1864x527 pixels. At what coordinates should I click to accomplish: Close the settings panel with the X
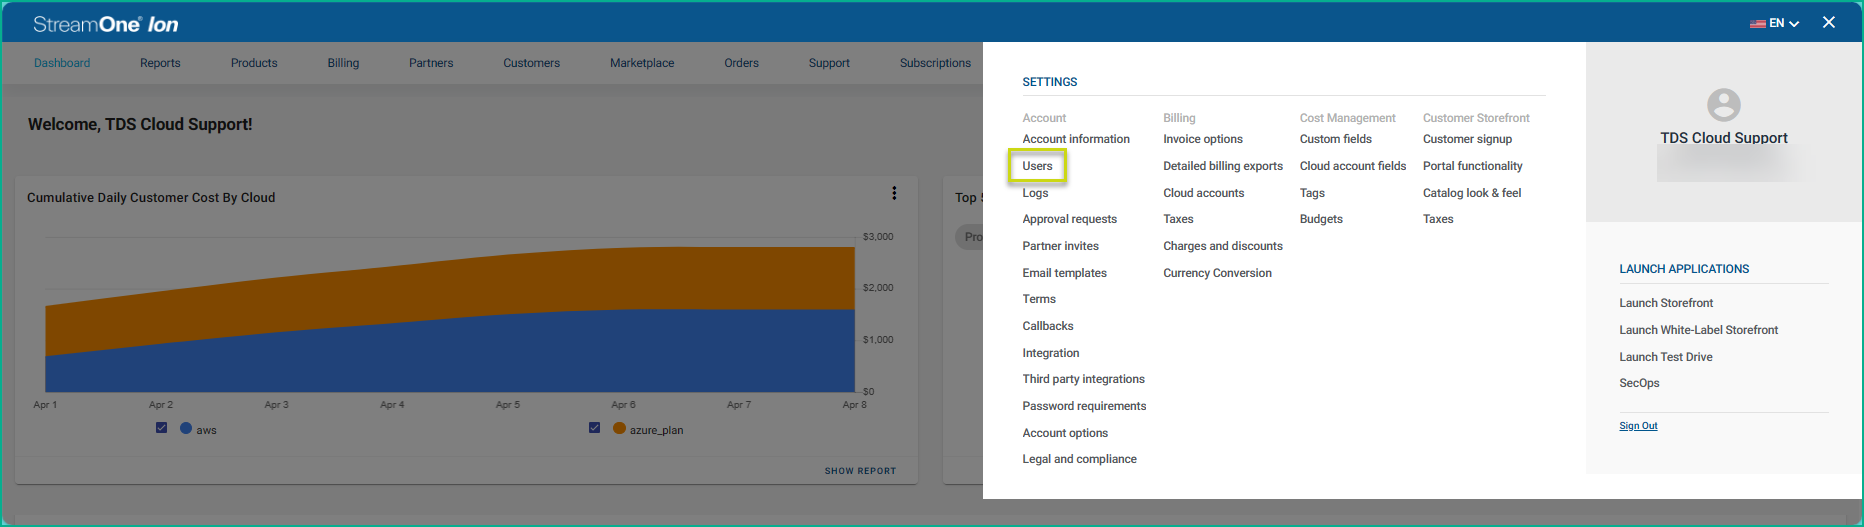click(1828, 22)
